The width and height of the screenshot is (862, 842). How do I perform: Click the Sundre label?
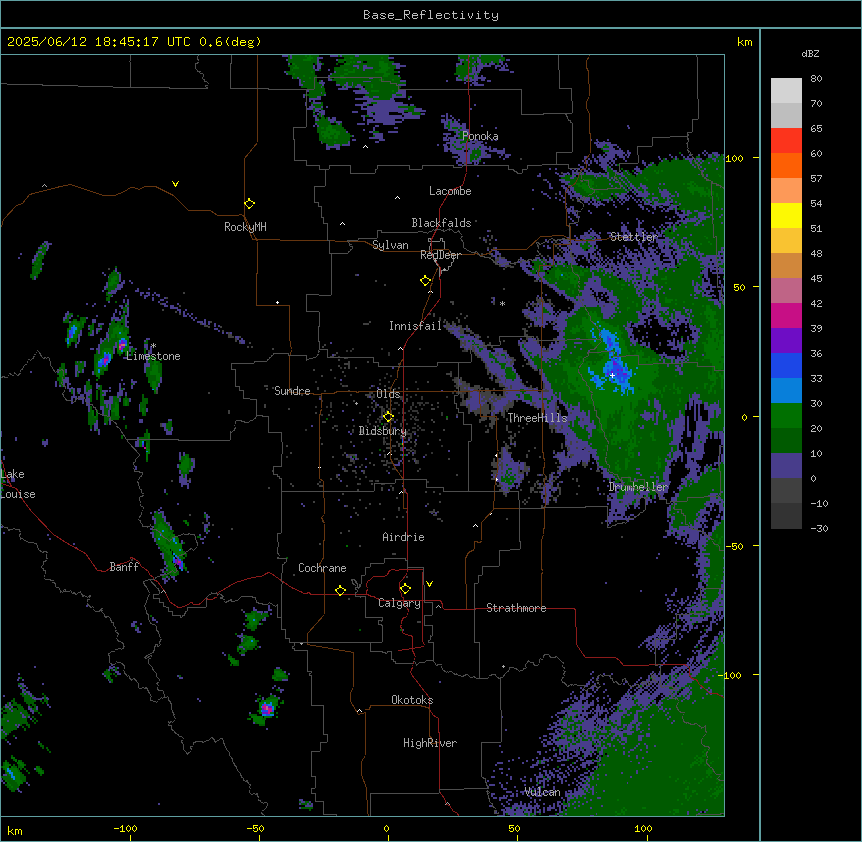(292, 391)
